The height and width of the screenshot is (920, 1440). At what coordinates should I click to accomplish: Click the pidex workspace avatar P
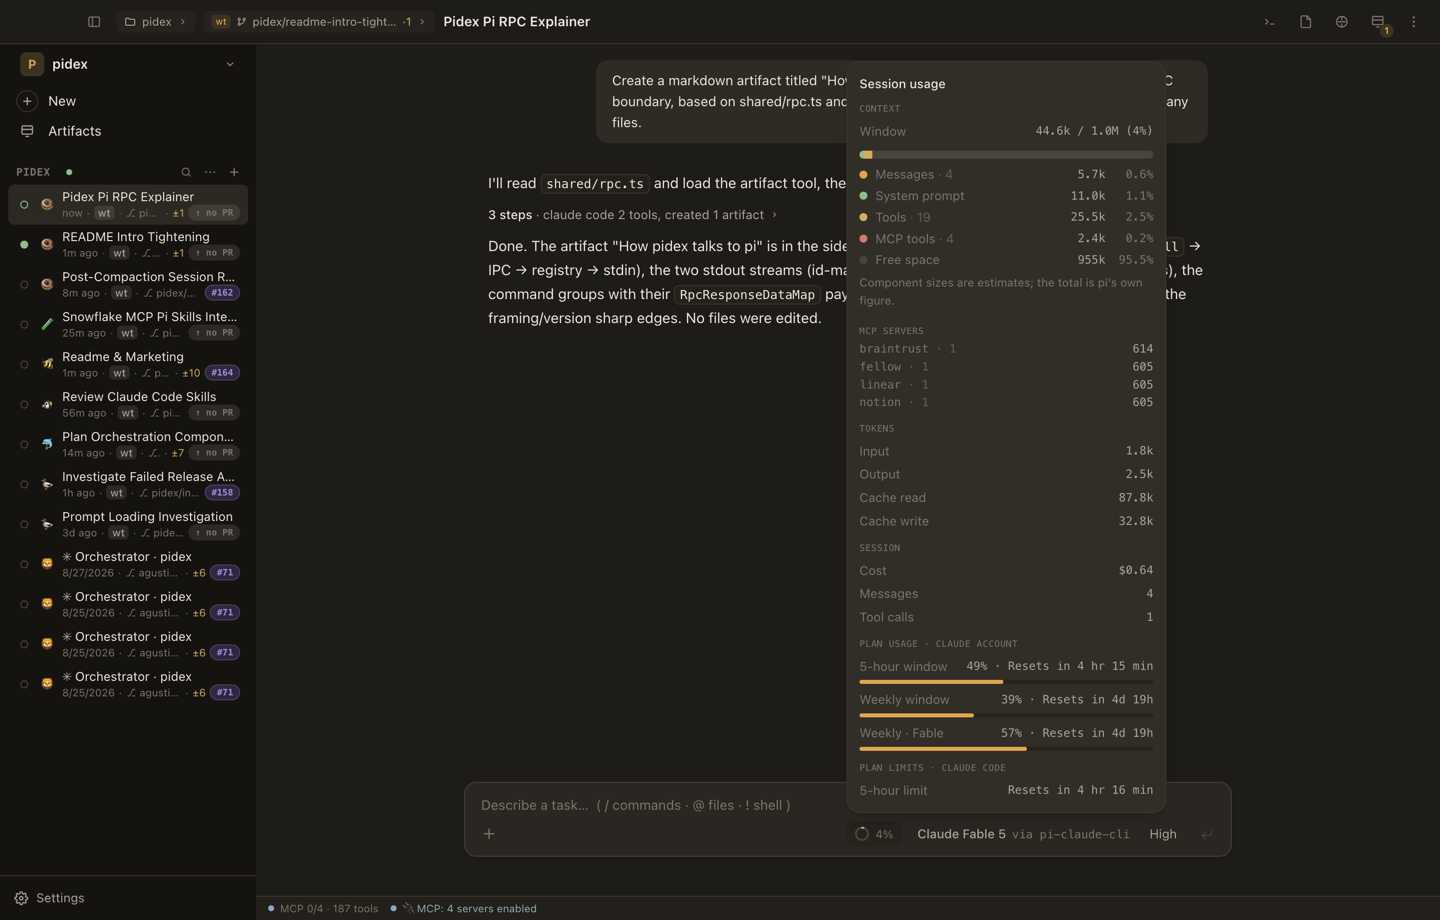(x=32, y=64)
